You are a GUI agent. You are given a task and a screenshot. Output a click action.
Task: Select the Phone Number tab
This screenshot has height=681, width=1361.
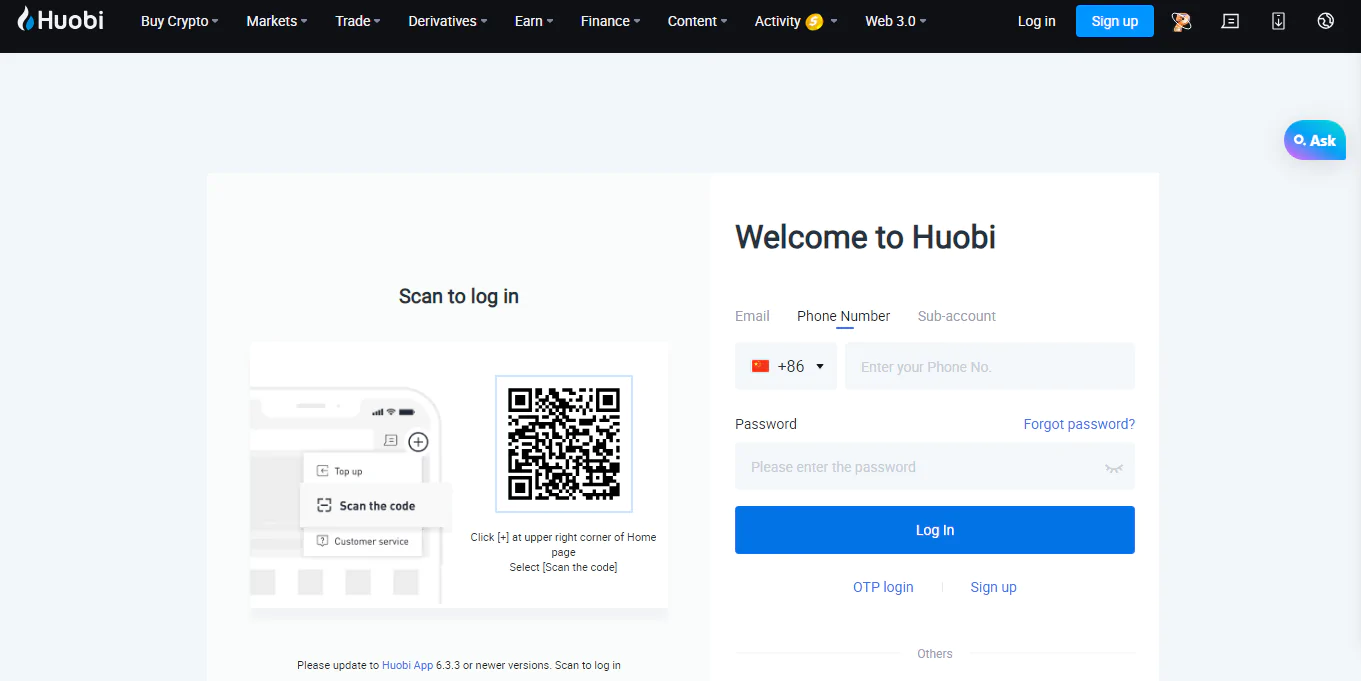pyautogui.click(x=843, y=316)
